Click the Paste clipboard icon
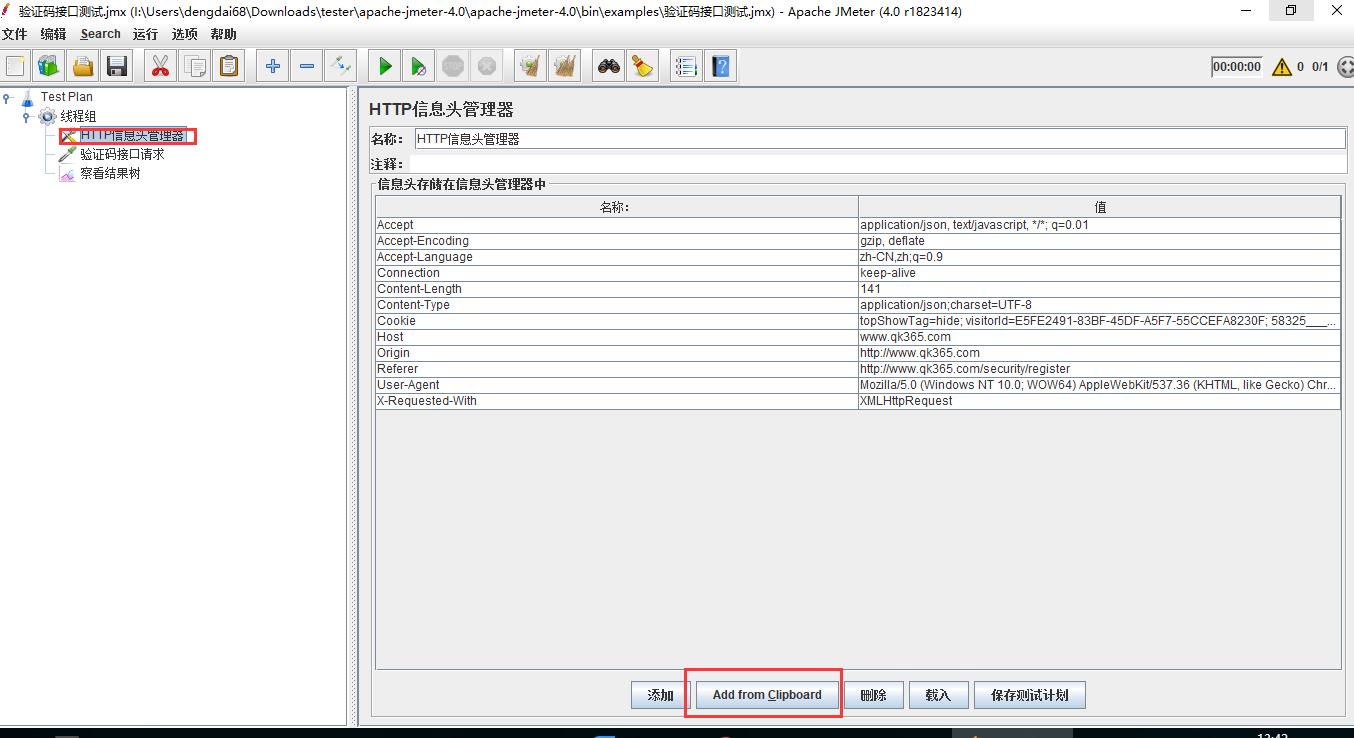The image size is (1354, 738). (229, 67)
